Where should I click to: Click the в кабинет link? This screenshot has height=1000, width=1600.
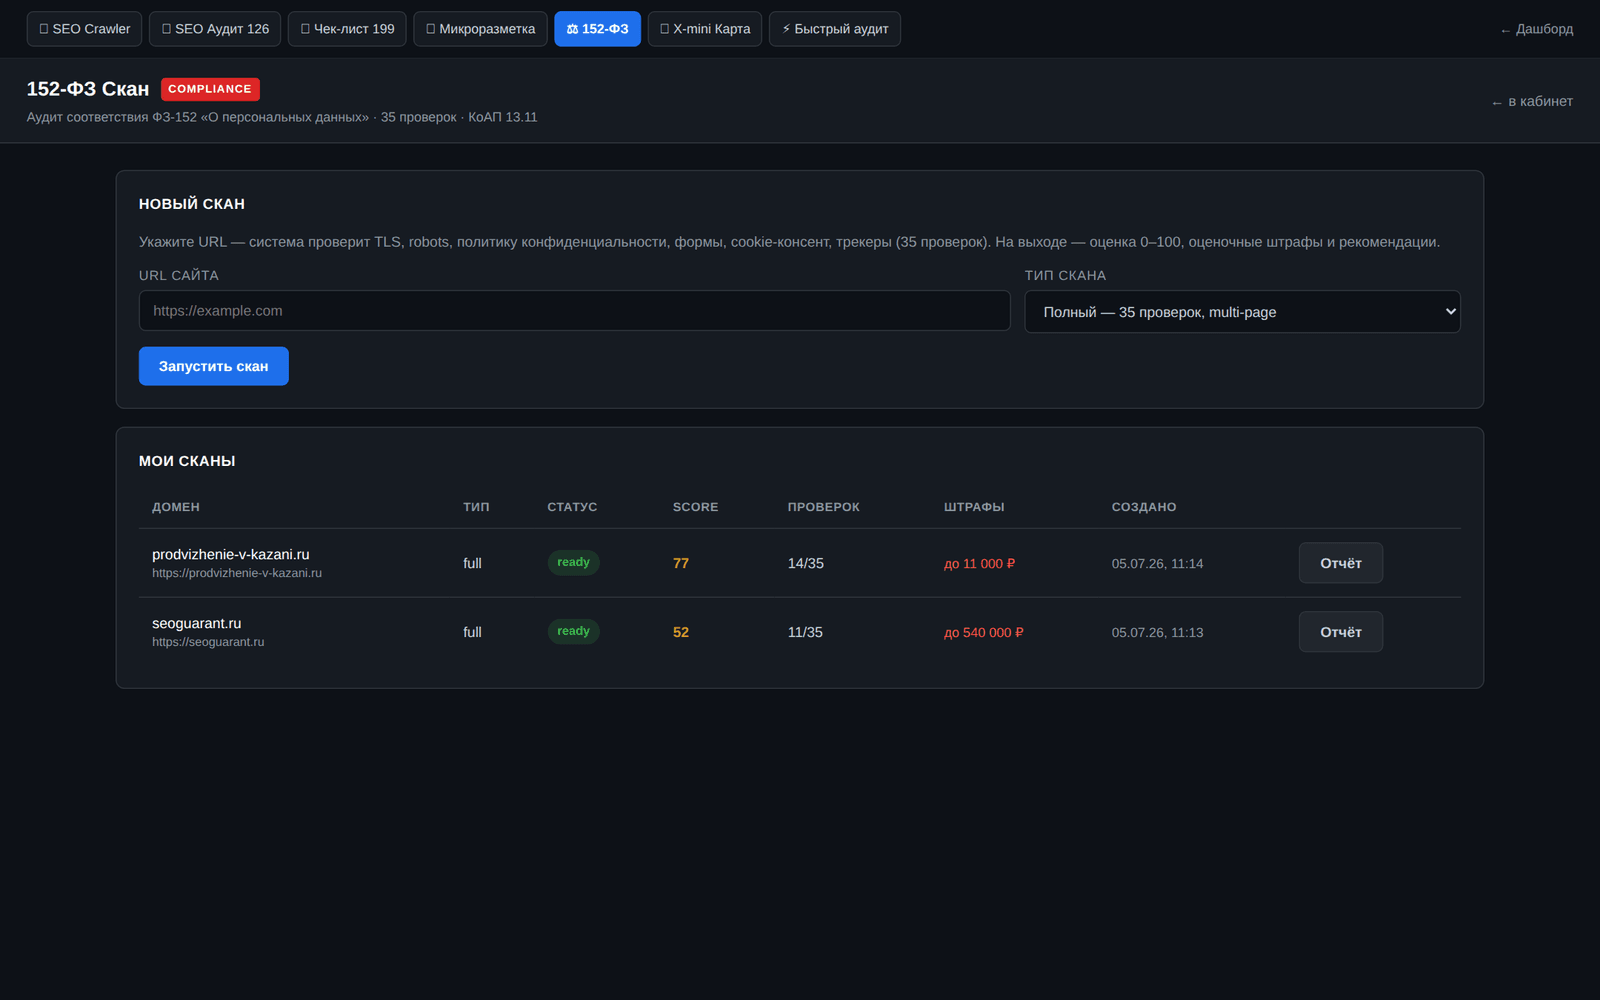click(1532, 101)
